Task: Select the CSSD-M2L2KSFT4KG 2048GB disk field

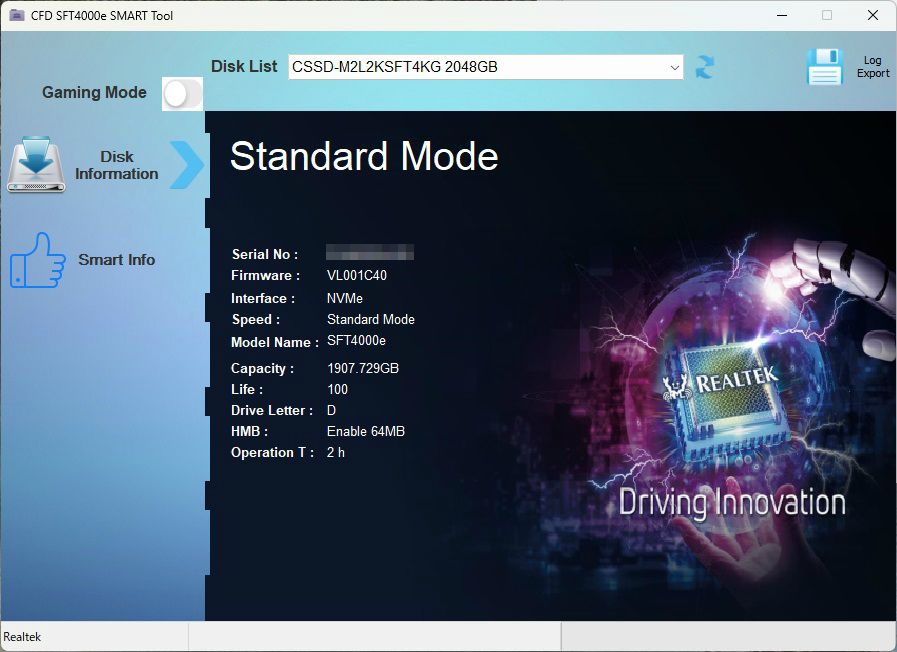Action: pos(480,67)
